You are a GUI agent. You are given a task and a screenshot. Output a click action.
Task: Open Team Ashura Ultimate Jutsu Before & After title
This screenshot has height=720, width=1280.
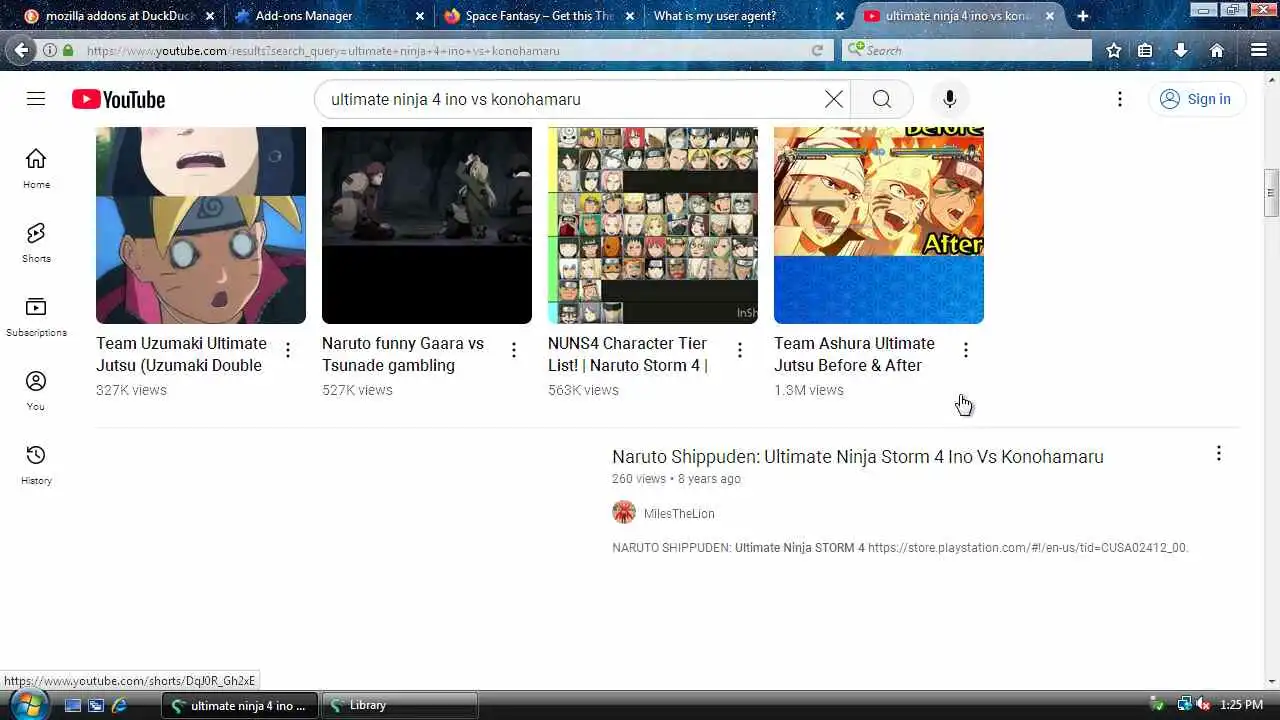(x=855, y=354)
